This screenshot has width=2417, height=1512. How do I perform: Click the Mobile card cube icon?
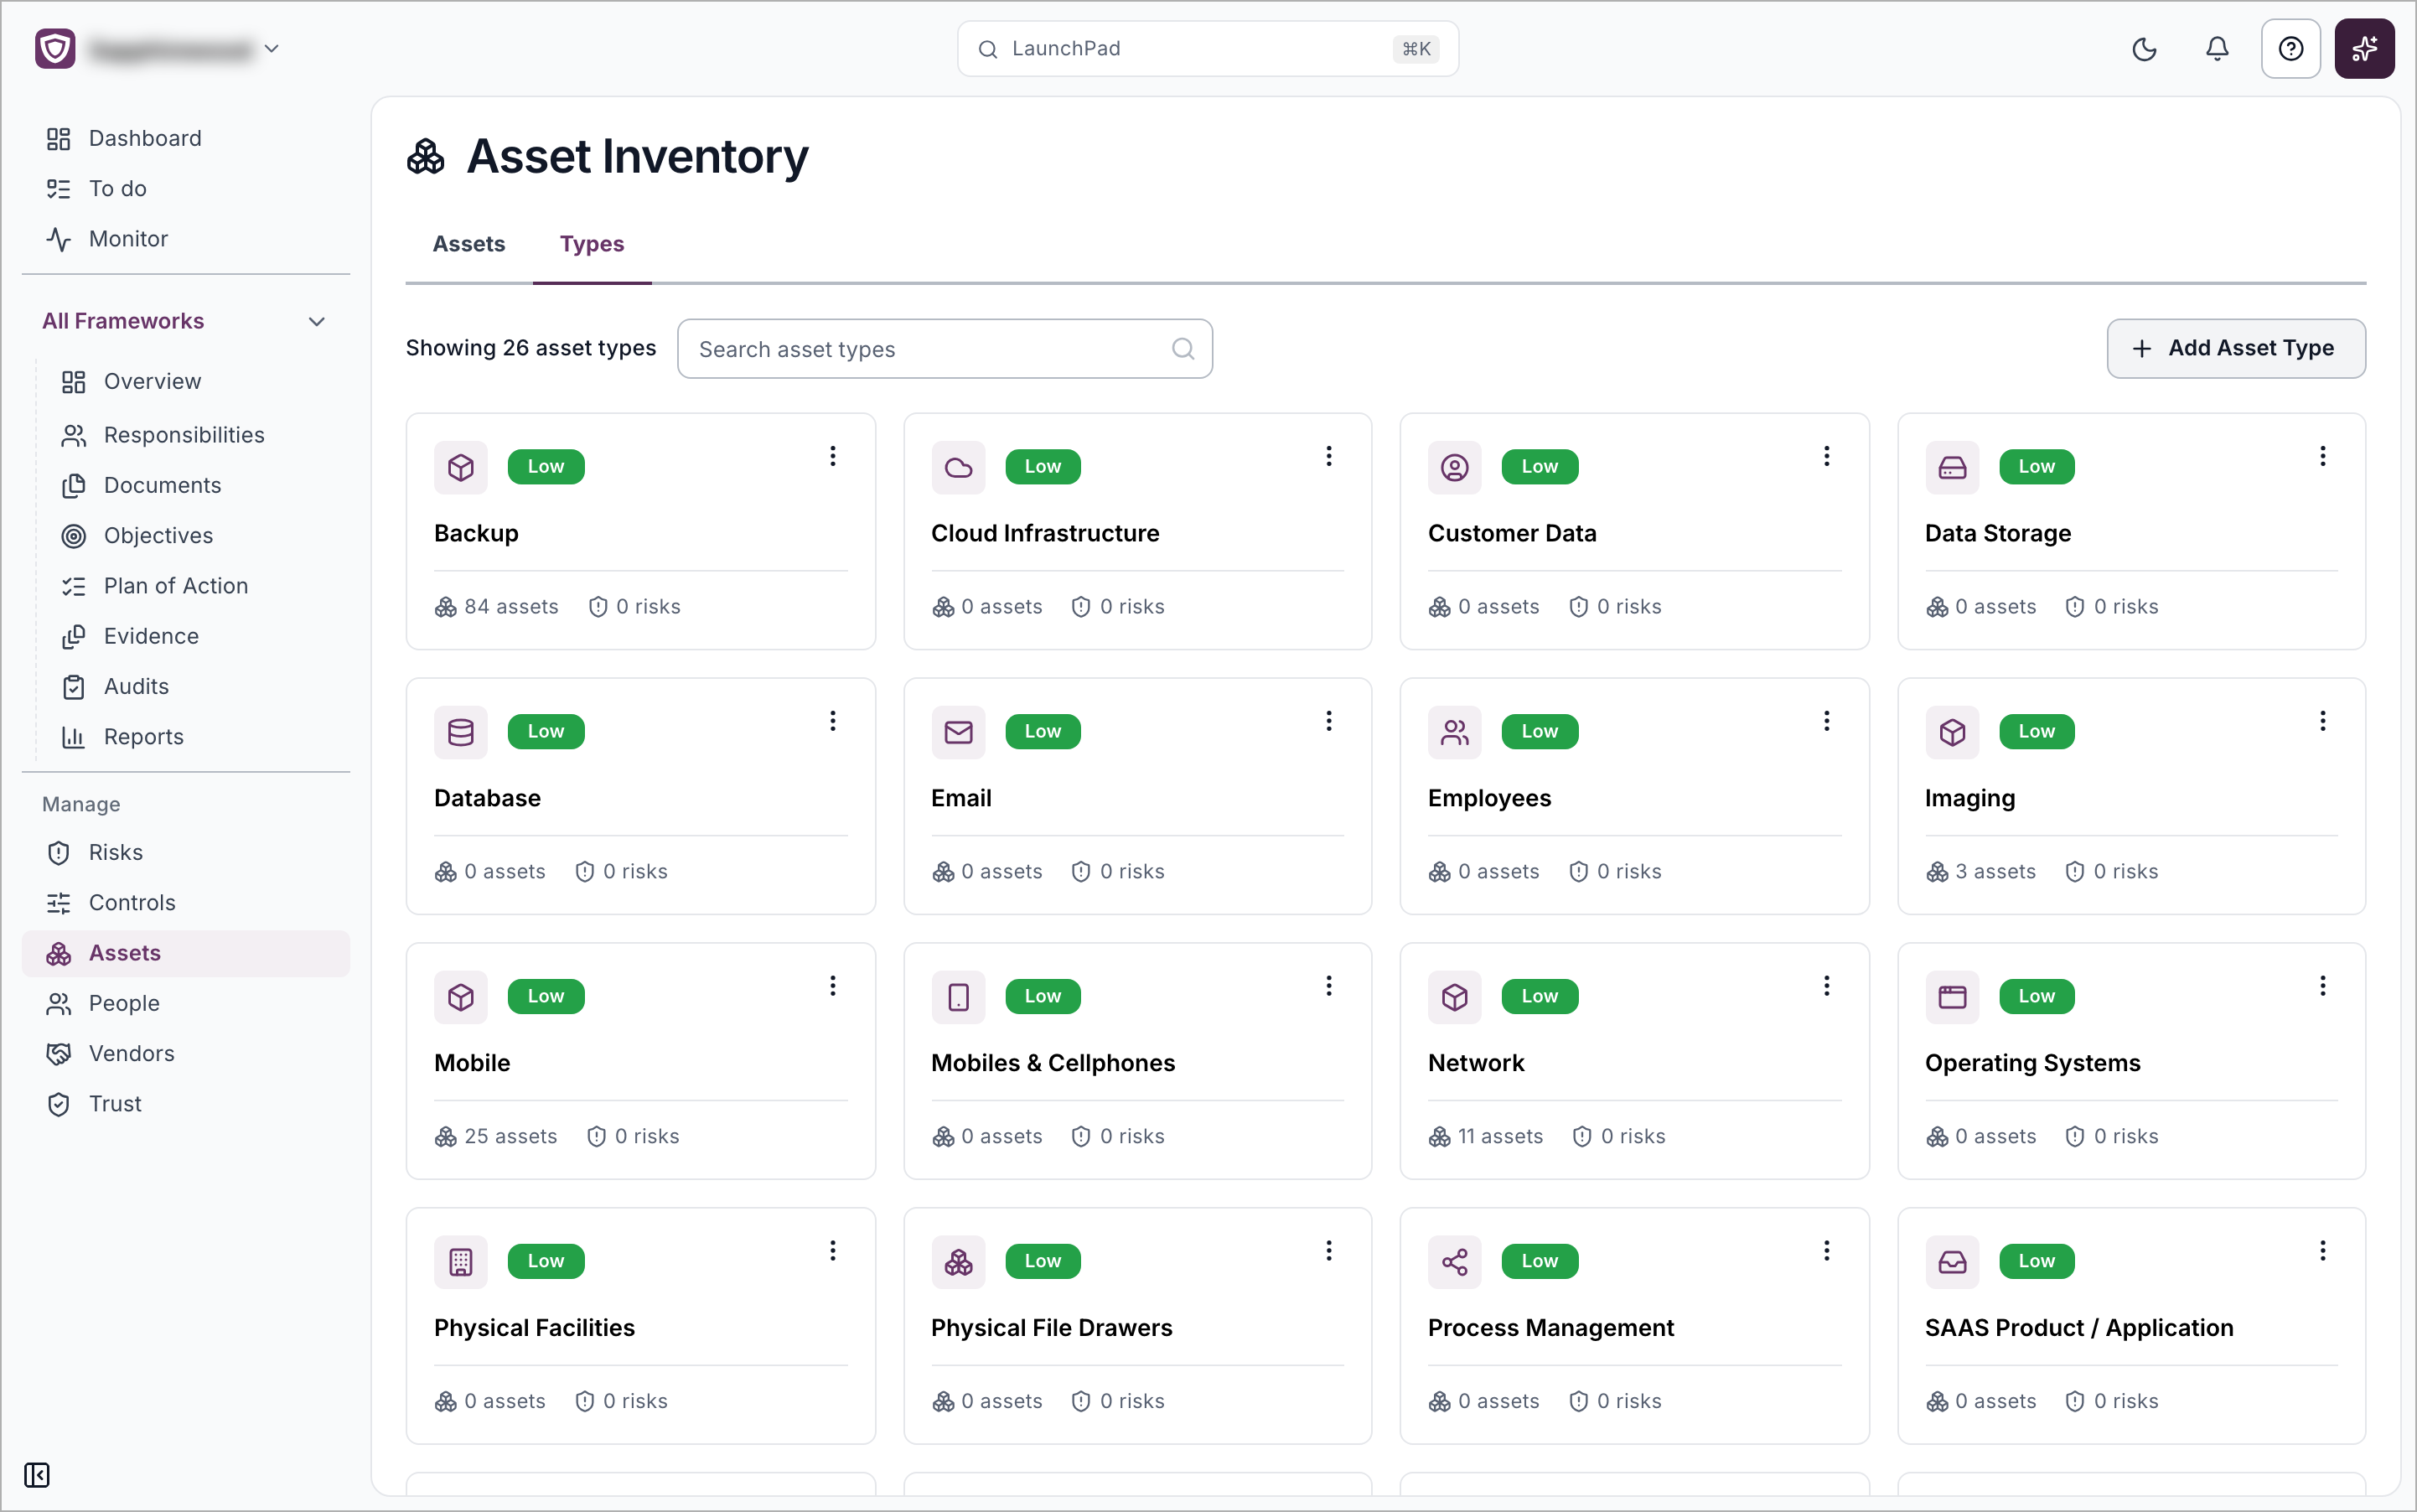[461, 997]
